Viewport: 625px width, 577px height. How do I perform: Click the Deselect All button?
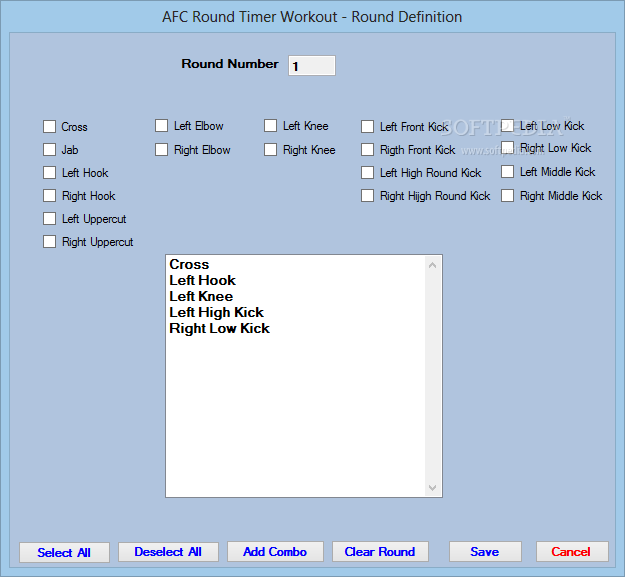coord(168,552)
